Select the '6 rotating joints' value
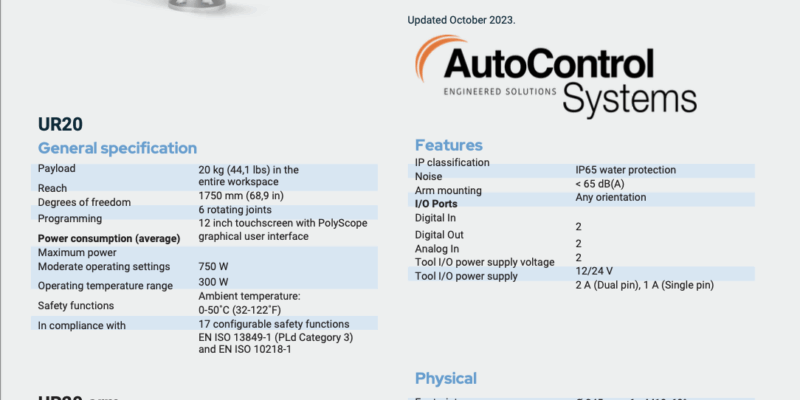Image resolution: width=800 pixels, height=400 pixels. [235, 210]
